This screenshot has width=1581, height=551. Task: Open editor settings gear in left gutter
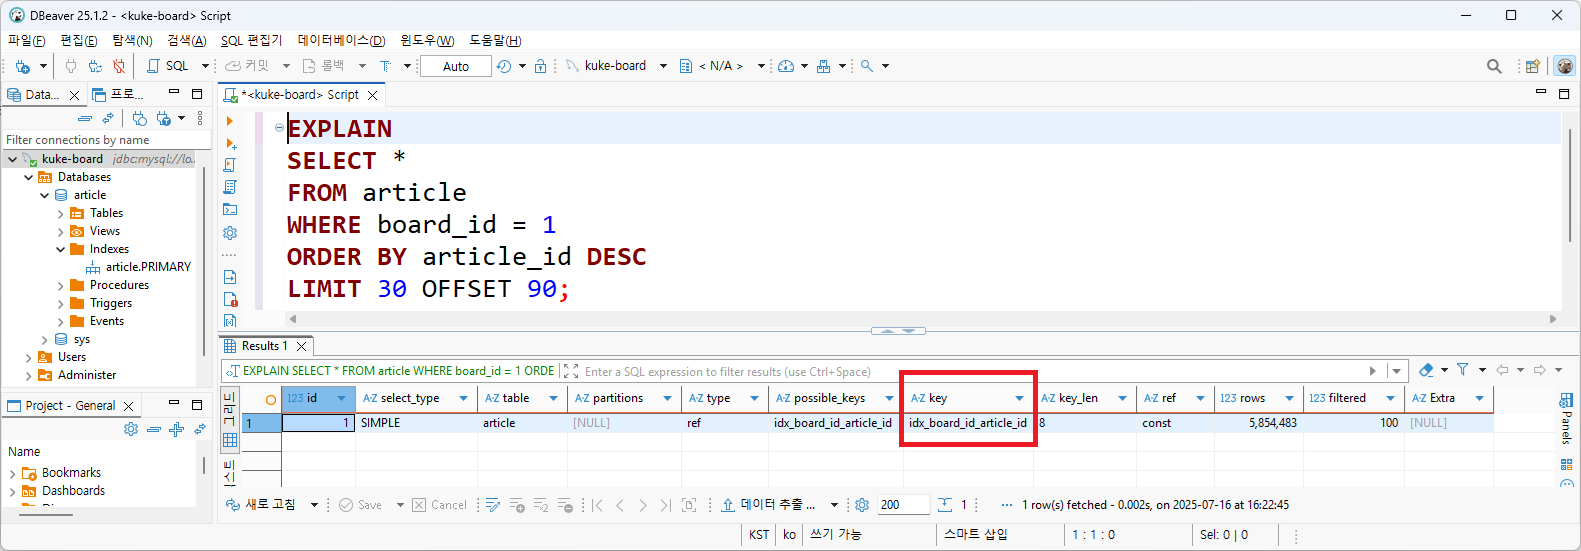point(230,232)
